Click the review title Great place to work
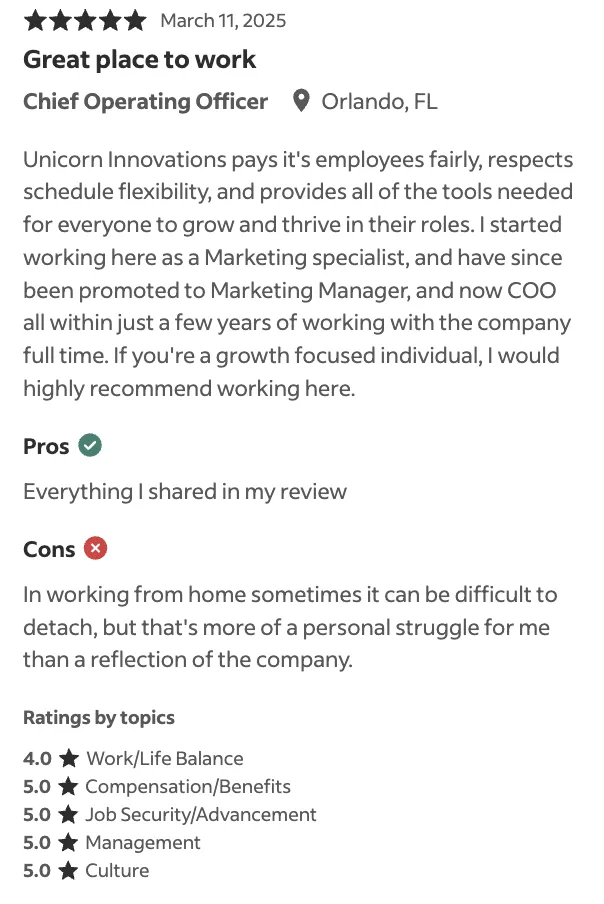The height and width of the screenshot is (904, 604). 139,59
